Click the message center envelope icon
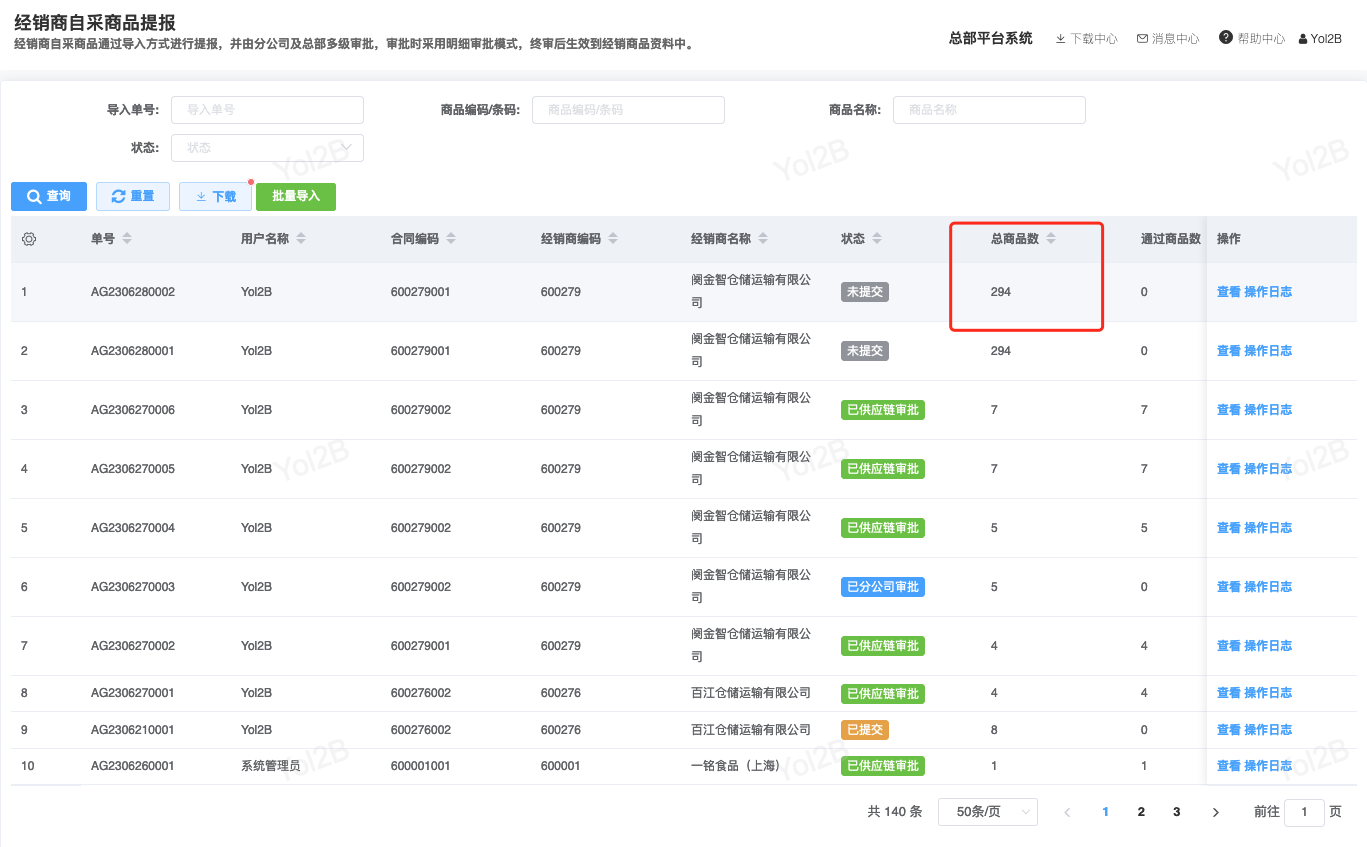The image size is (1367, 847). (1142, 39)
